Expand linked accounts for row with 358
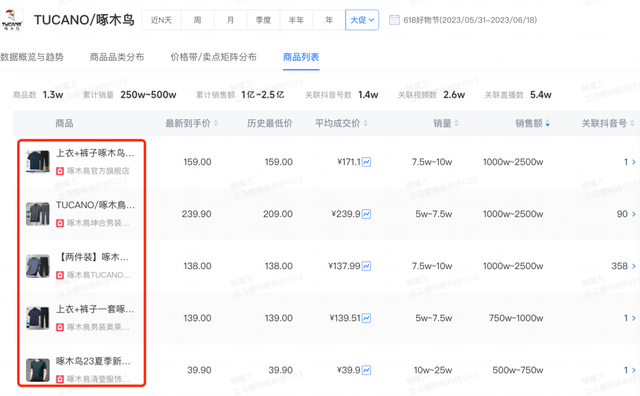Viewport: 640px width, 396px height. [633, 266]
